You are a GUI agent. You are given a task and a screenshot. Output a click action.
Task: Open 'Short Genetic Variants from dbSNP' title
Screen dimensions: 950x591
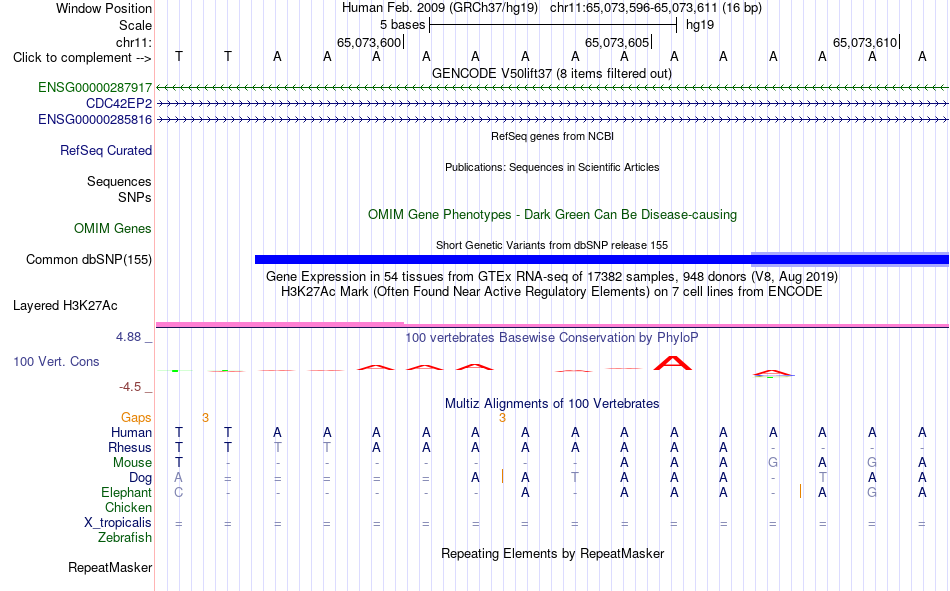click(552, 245)
